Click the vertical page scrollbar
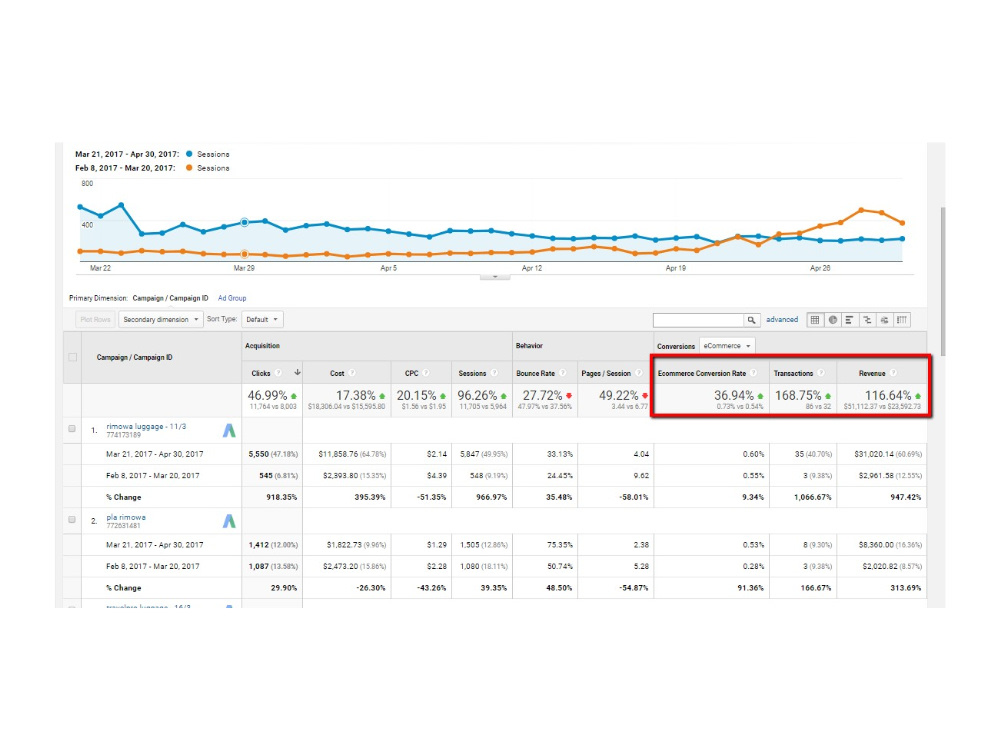The width and height of the screenshot is (1000, 750). [x=943, y=281]
